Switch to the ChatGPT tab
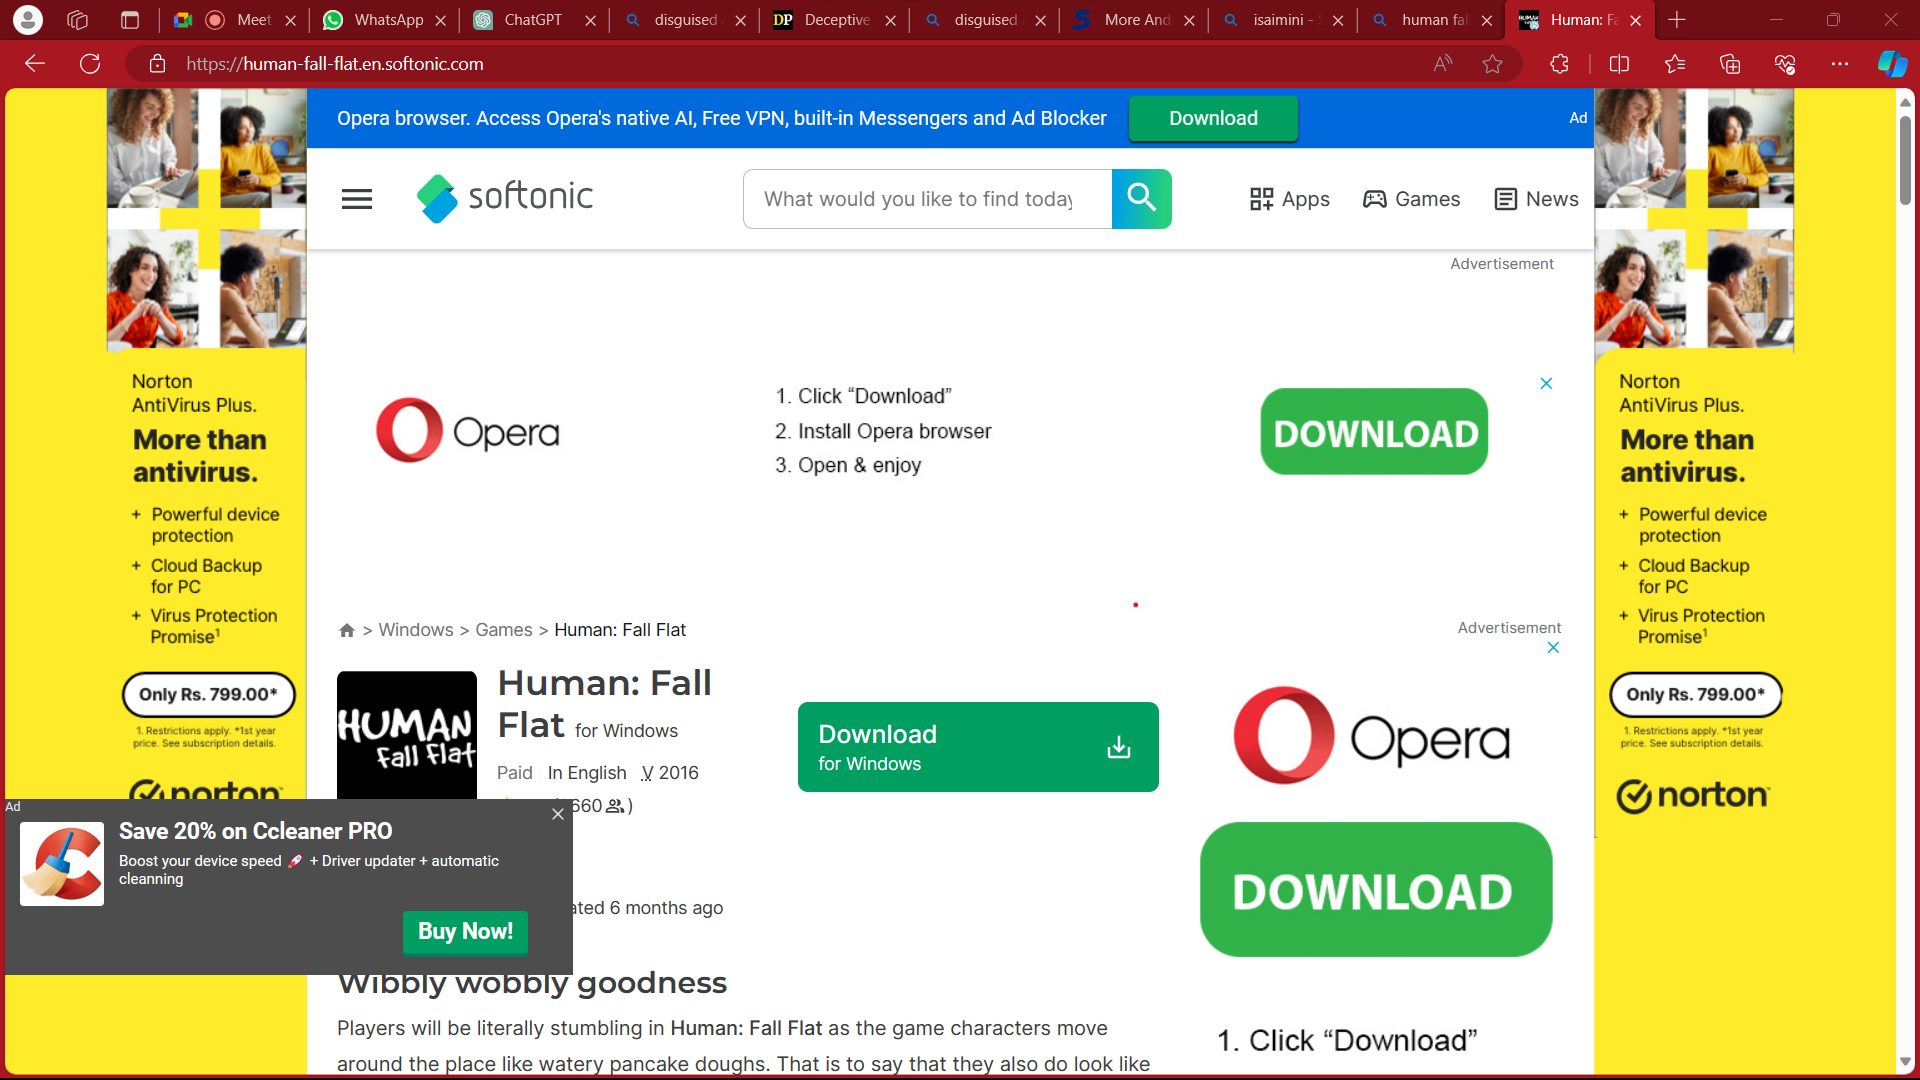This screenshot has height=1080, width=1920. point(532,20)
